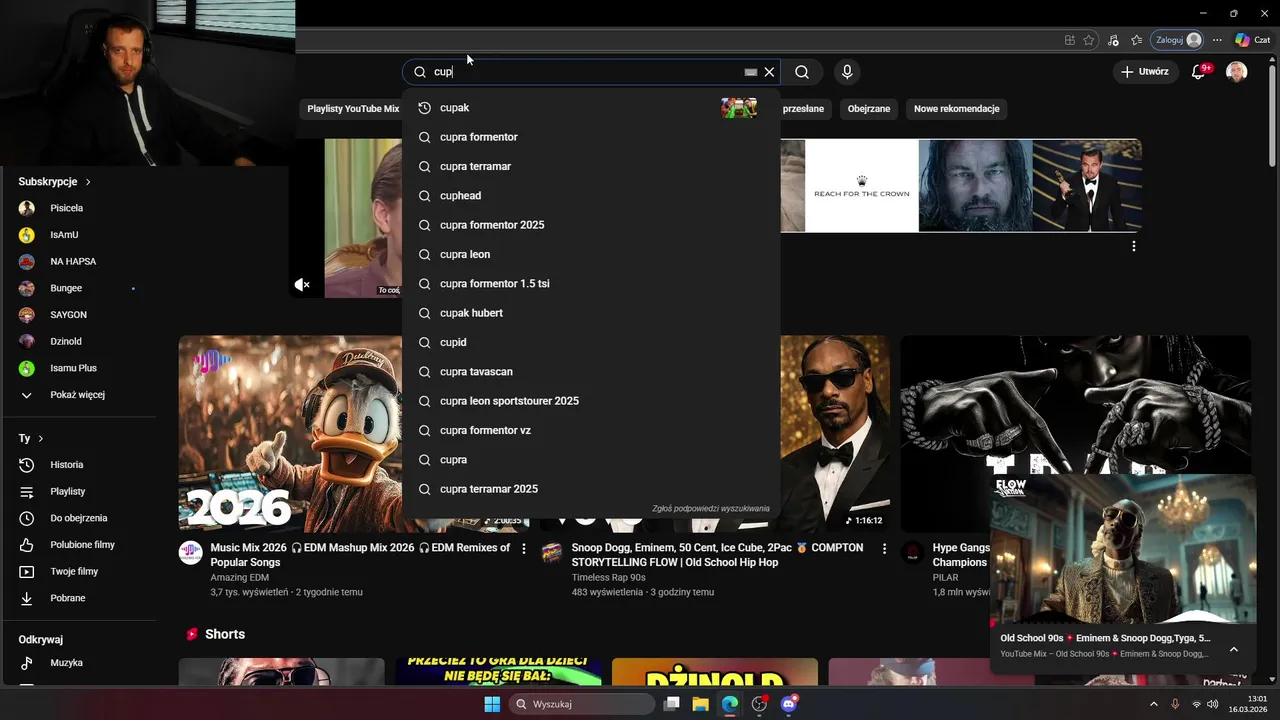
Task: Open the Discord taskbar icon
Action: 789,704
